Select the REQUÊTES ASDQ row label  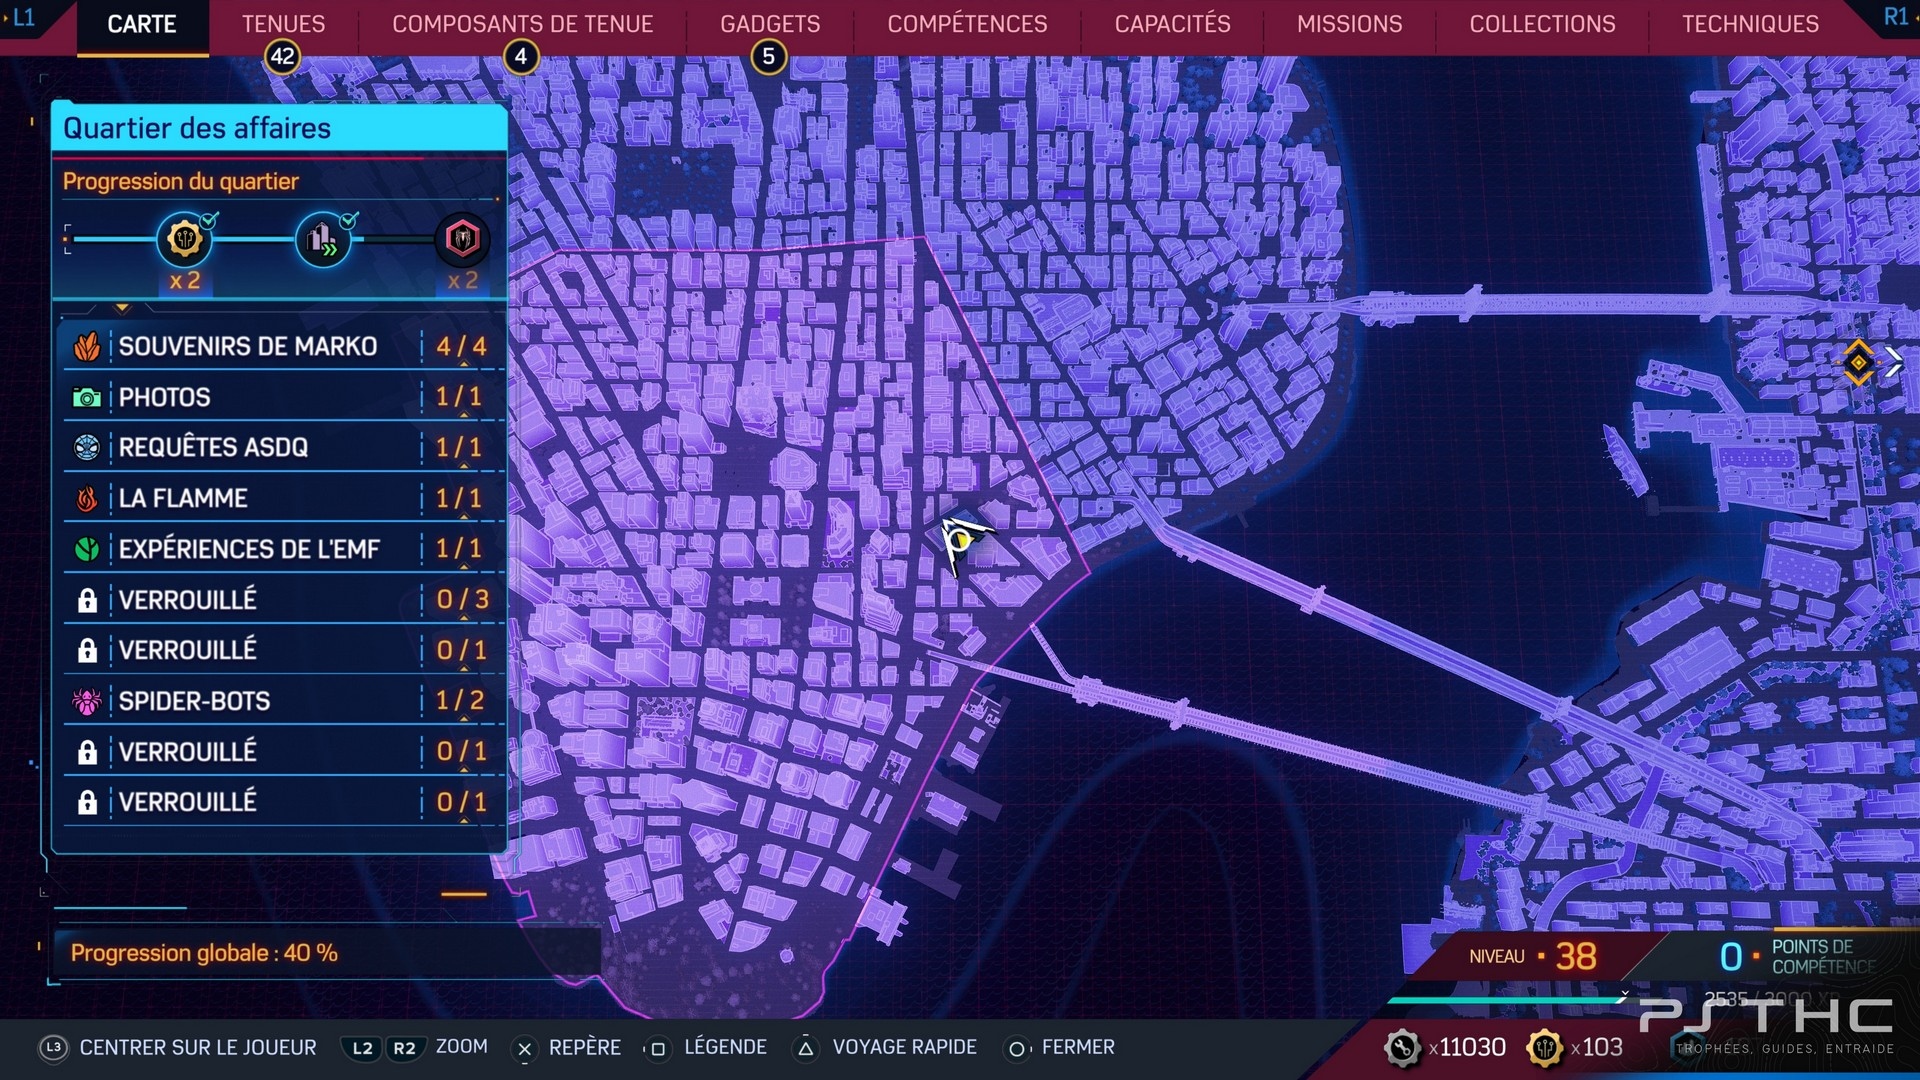coord(213,448)
